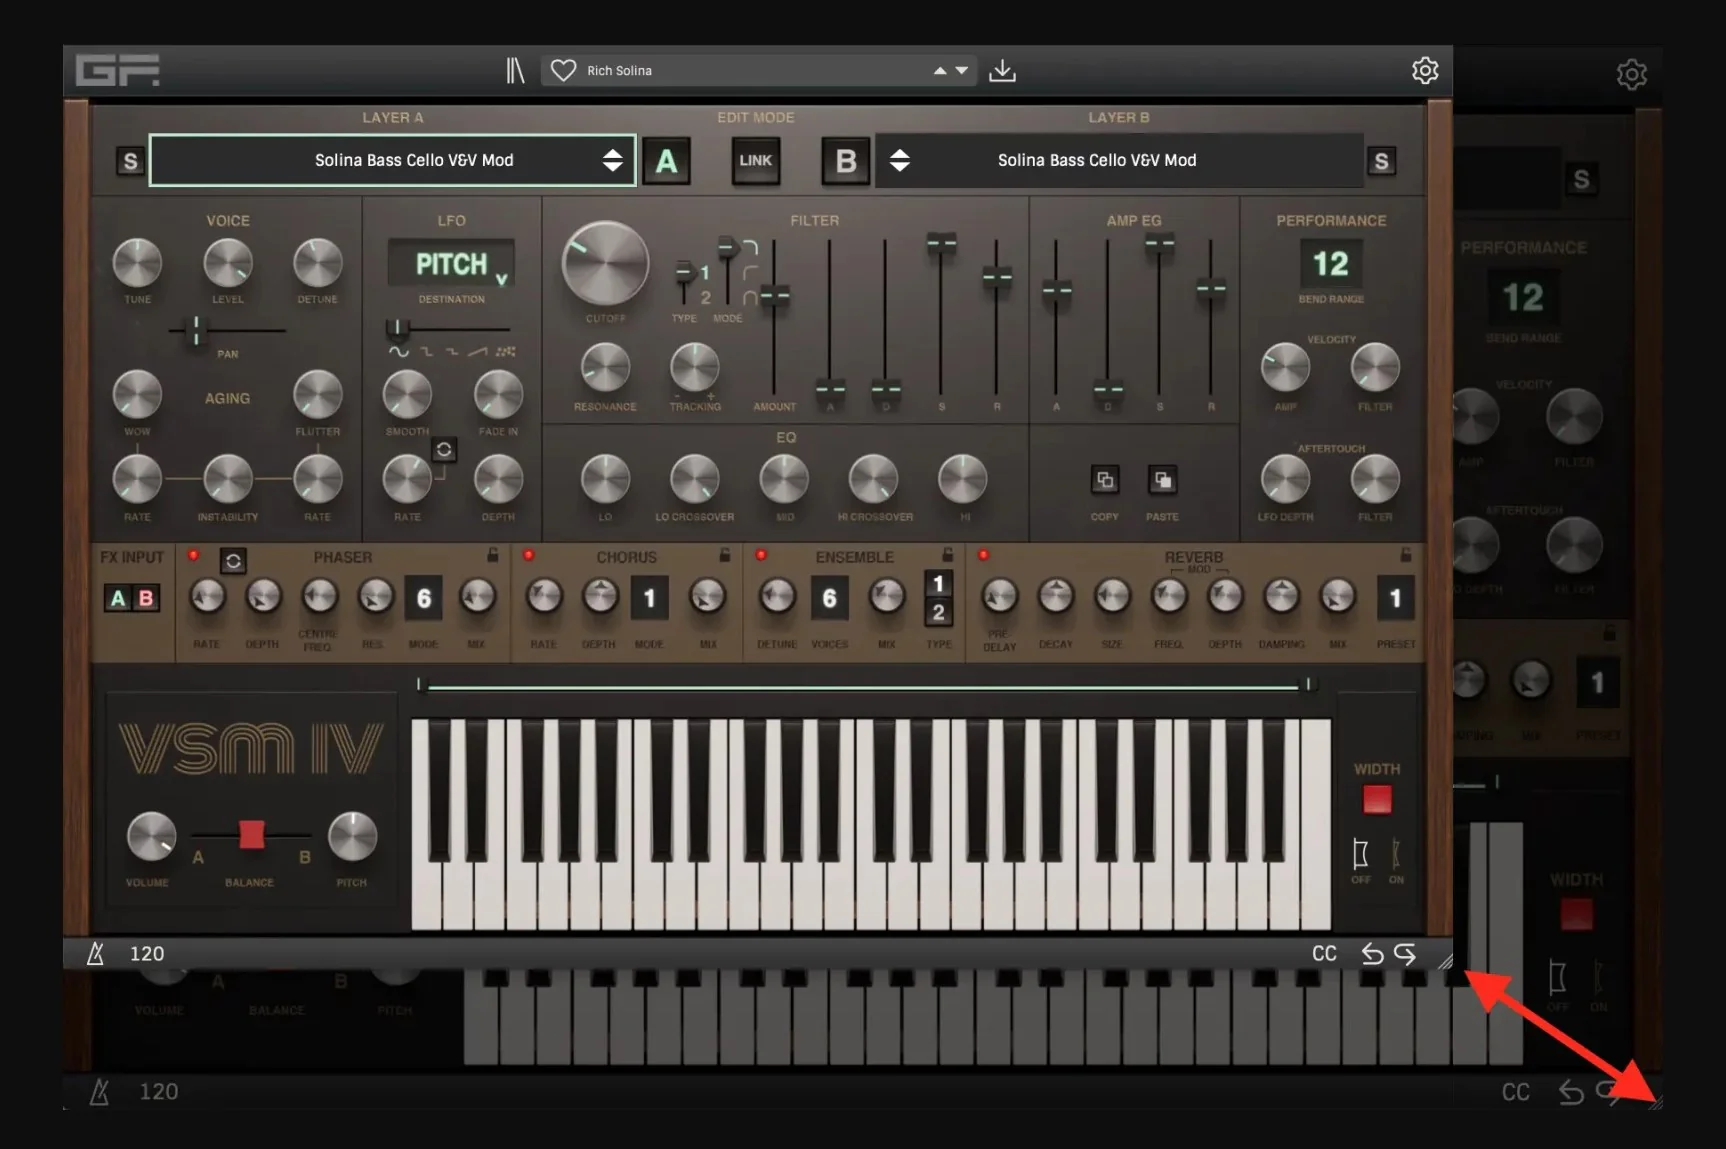Click the Chorus lock icon

coord(725,554)
